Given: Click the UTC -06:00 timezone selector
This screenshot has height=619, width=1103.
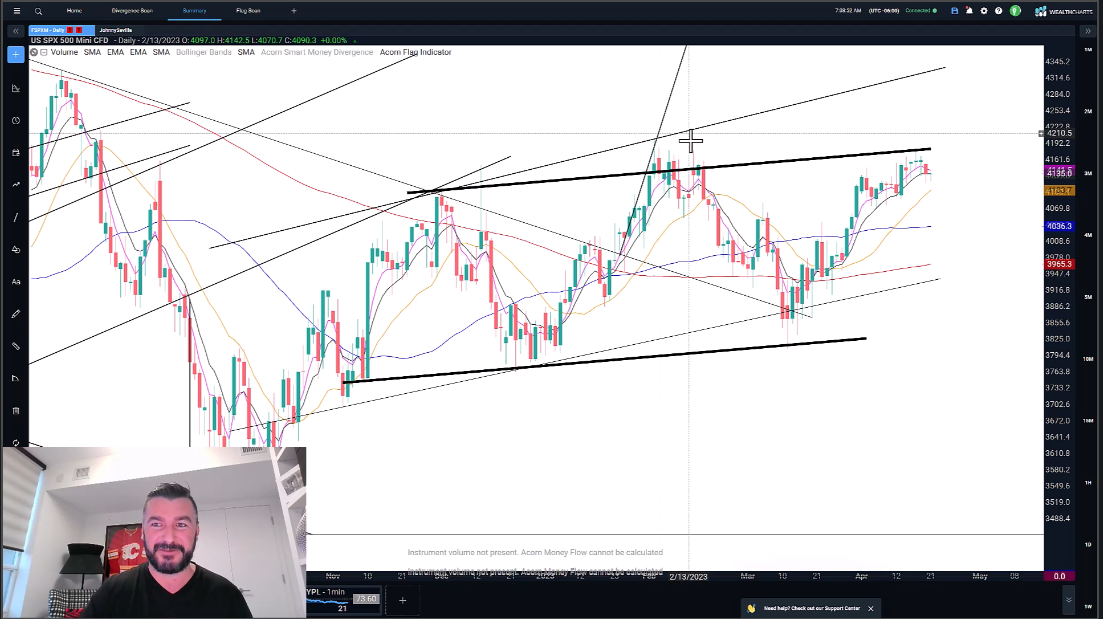Looking at the screenshot, I should click(884, 11).
